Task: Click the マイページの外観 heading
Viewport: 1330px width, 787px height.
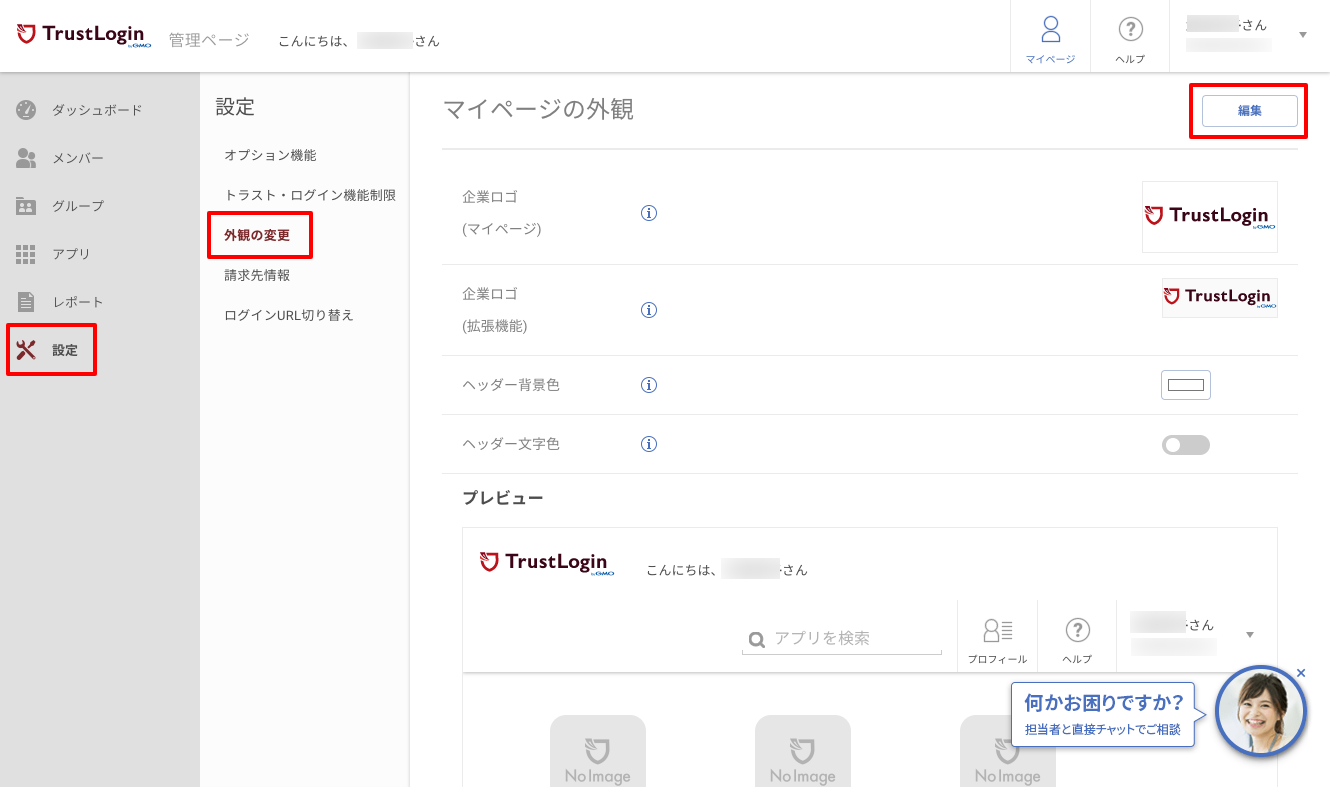Action: coord(538,110)
